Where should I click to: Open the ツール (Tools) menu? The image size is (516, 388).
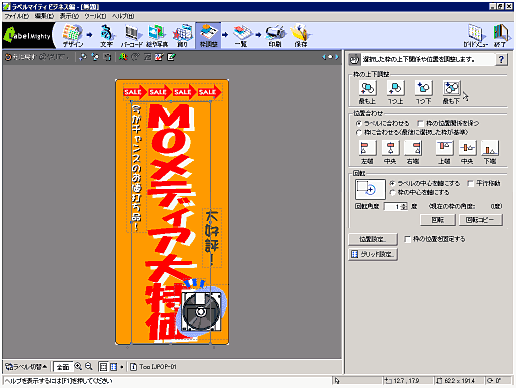pyautogui.click(x=95, y=16)
